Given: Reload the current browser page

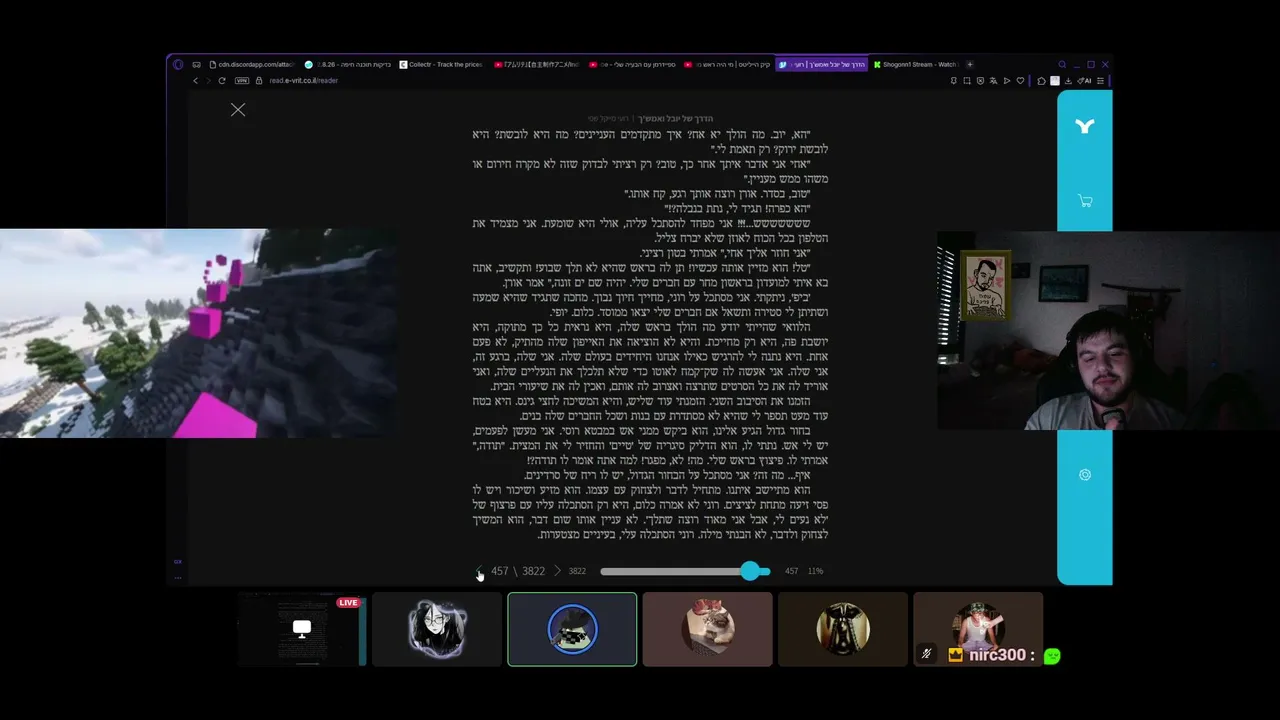Looking at the screenshot, I should click(x=224, y=80).
